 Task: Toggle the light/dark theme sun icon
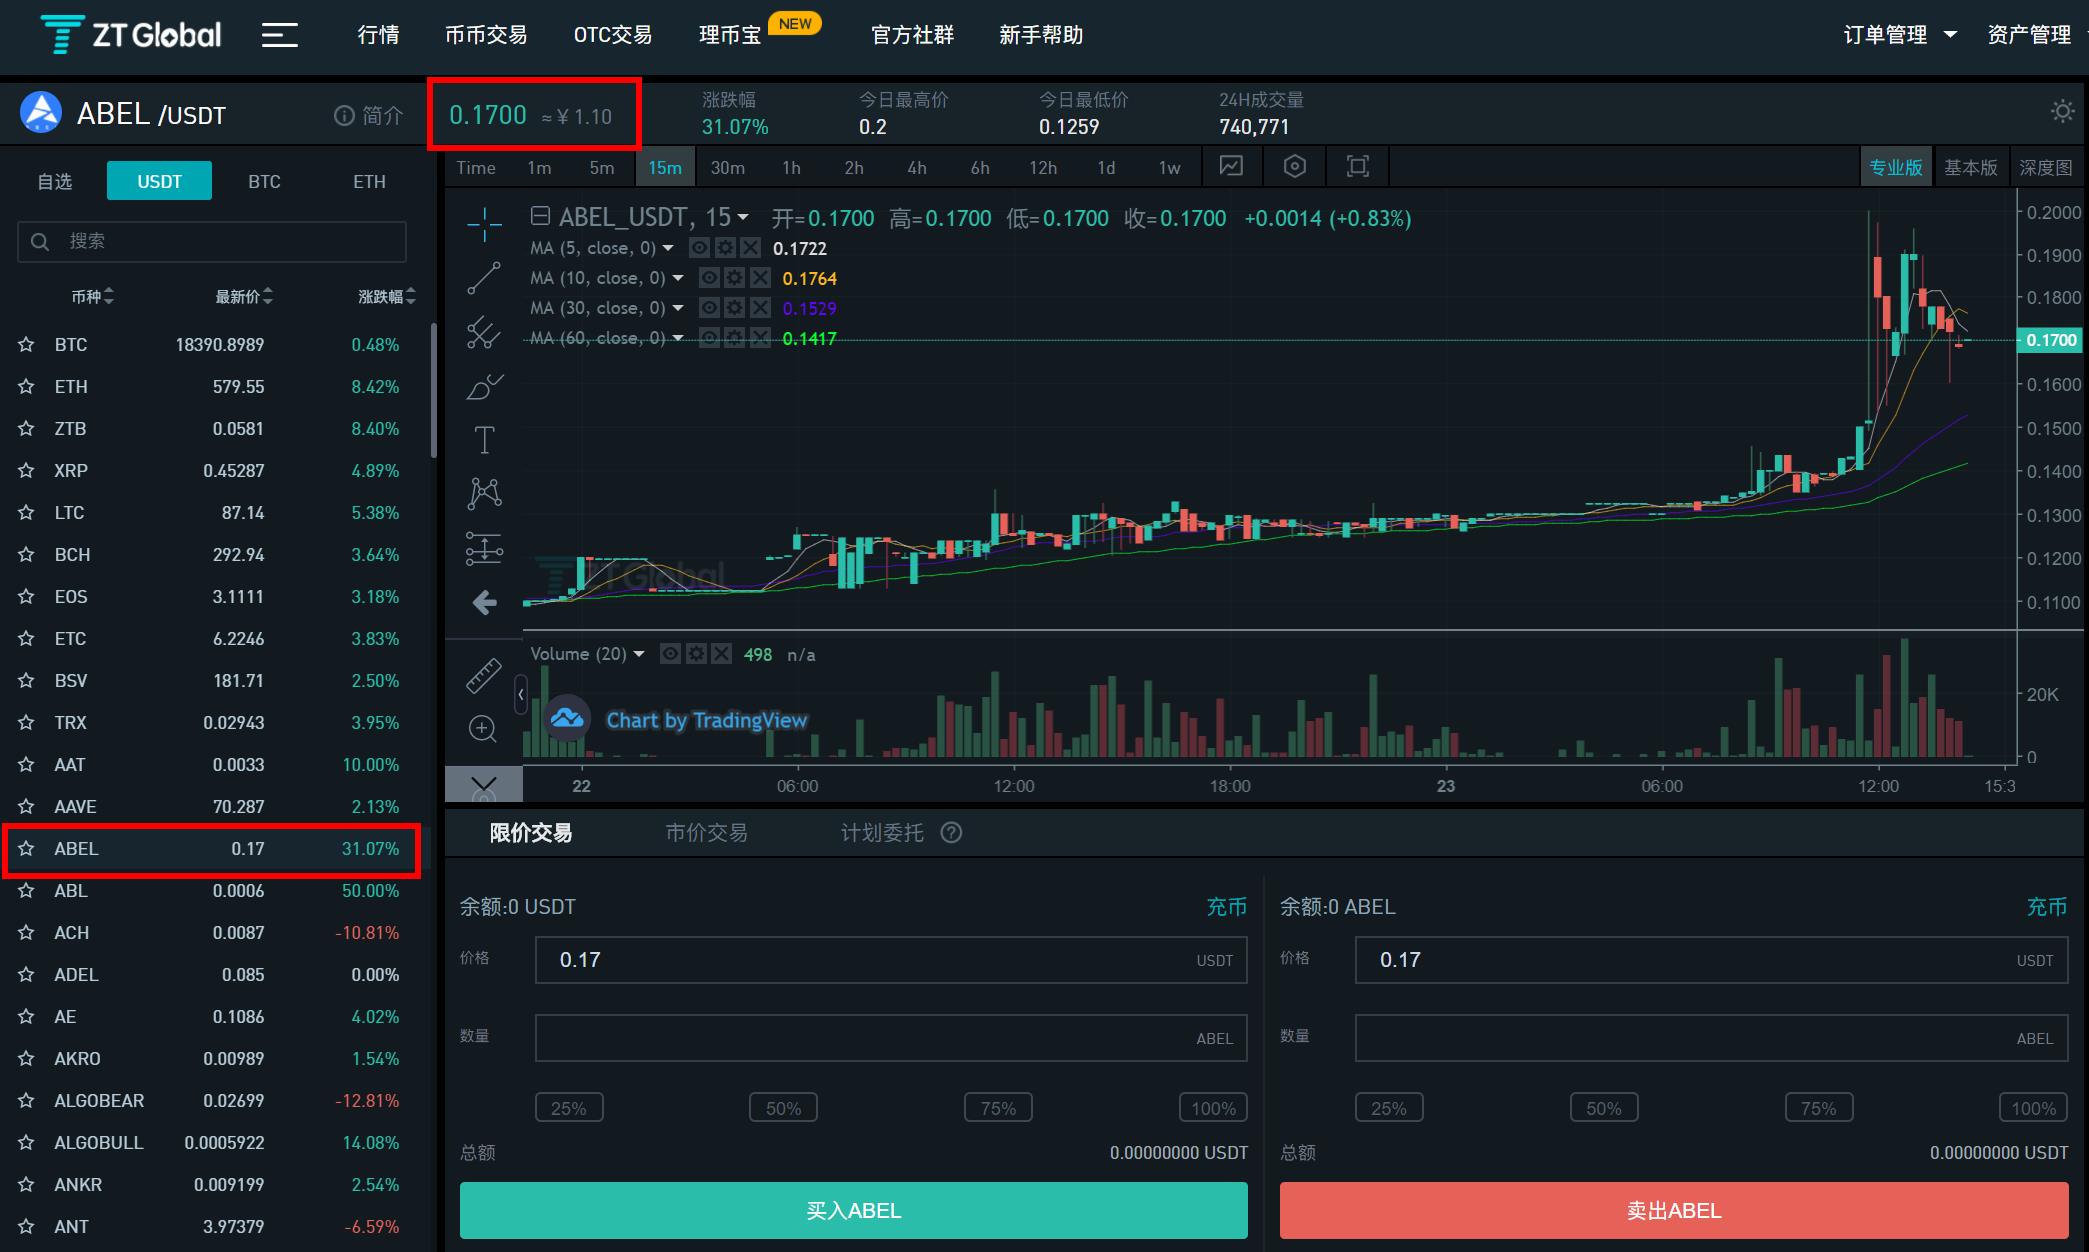[2062, 111]
